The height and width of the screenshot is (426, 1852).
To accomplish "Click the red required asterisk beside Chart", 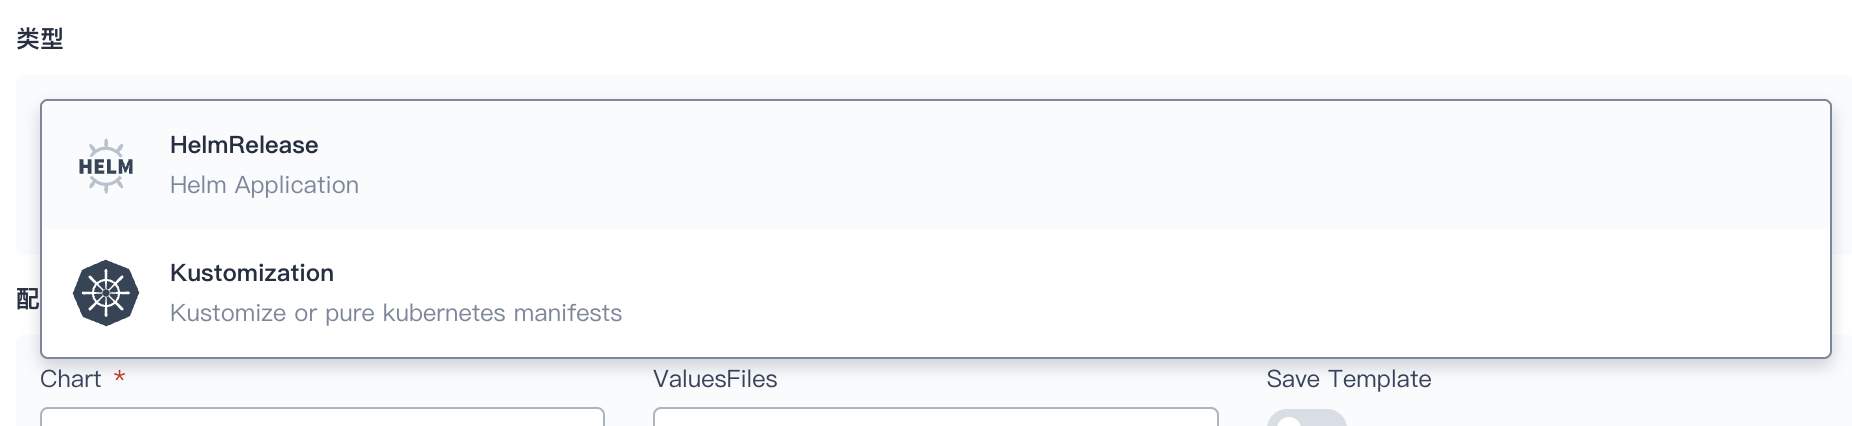I will (119, 378).
